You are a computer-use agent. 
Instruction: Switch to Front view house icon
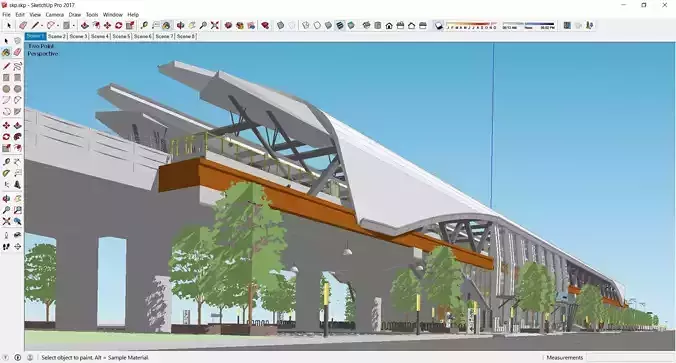coord(389,25)
